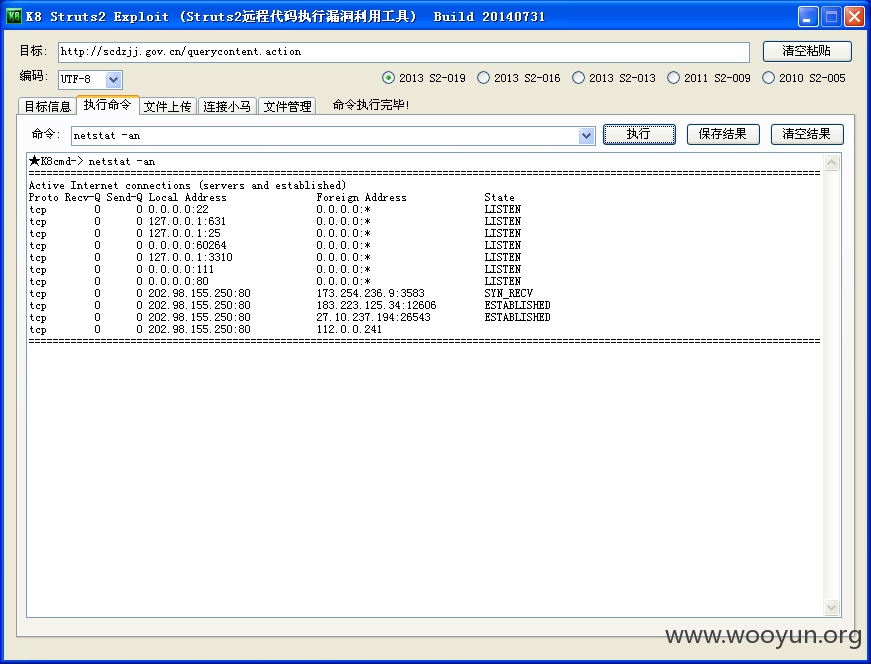Click the 'Active Internet connections' output line
Viewport: 871px width, 664px height.
187,185
